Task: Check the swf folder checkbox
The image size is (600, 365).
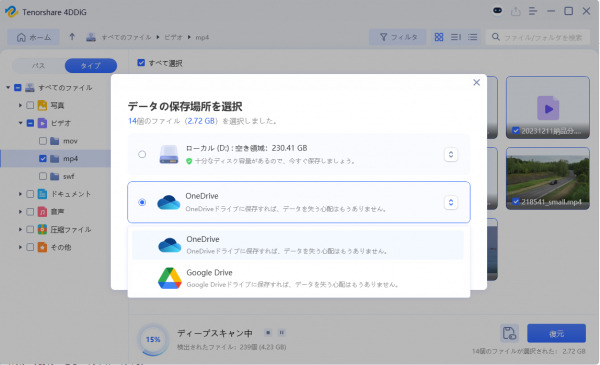Action: tap(43, 176)
